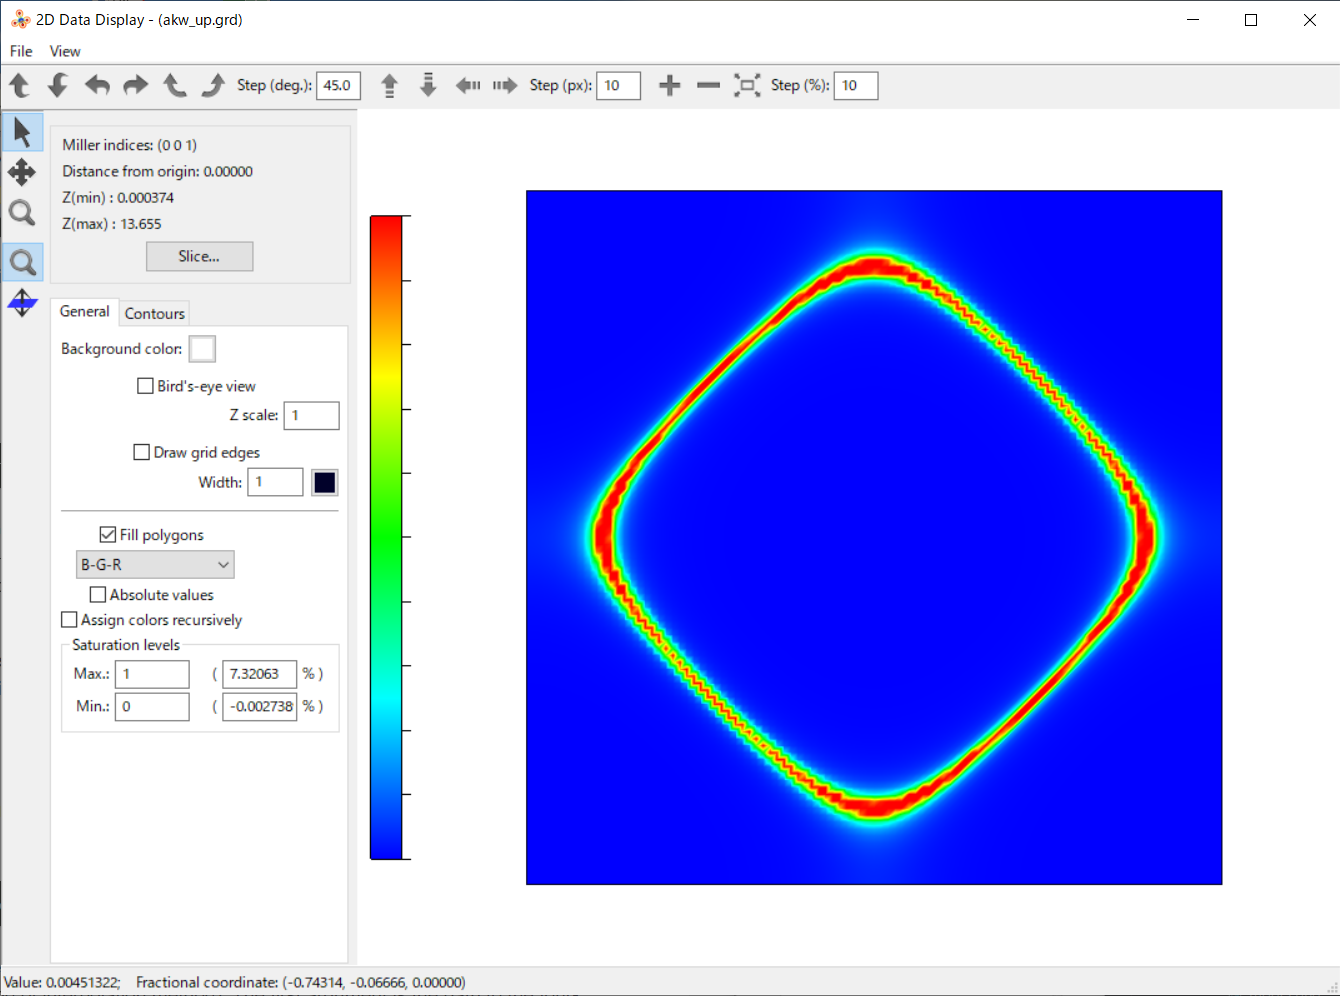Click the saturation Min. value field

pos(152,707)
